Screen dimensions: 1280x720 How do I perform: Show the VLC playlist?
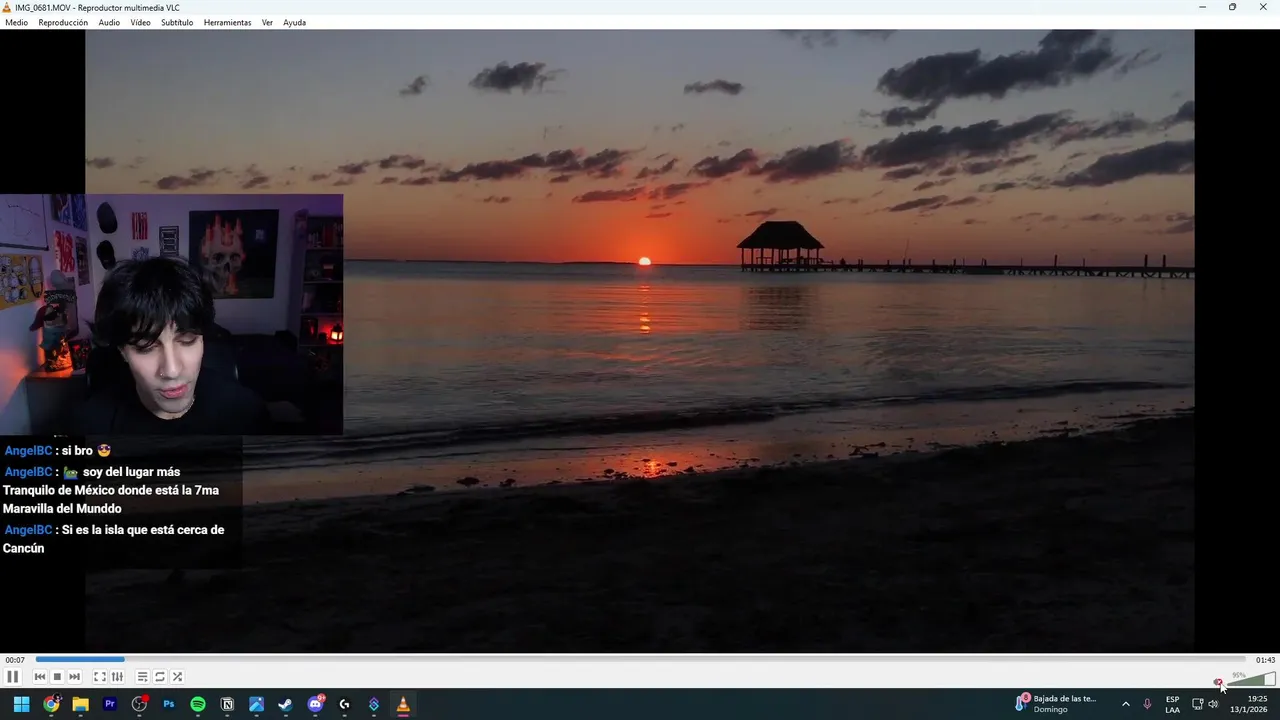coord(142,677)
